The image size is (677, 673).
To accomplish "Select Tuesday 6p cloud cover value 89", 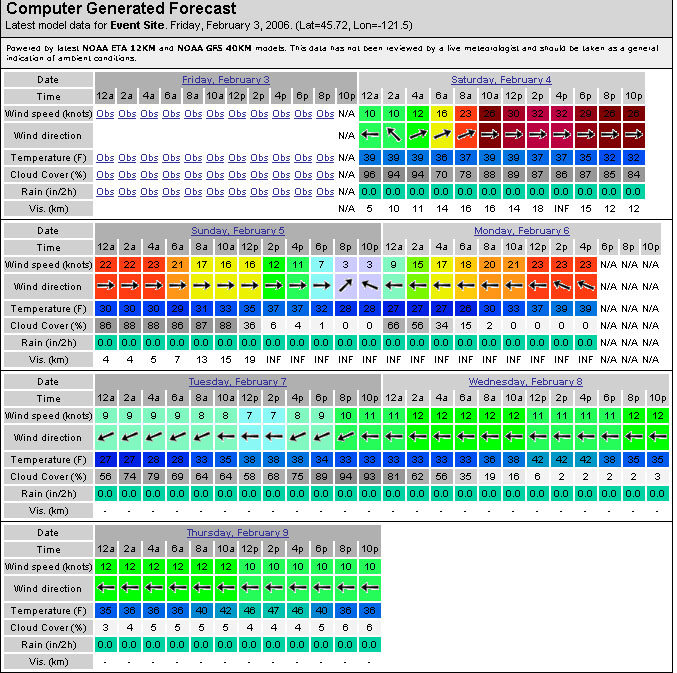I will click(x=322, y=477).
